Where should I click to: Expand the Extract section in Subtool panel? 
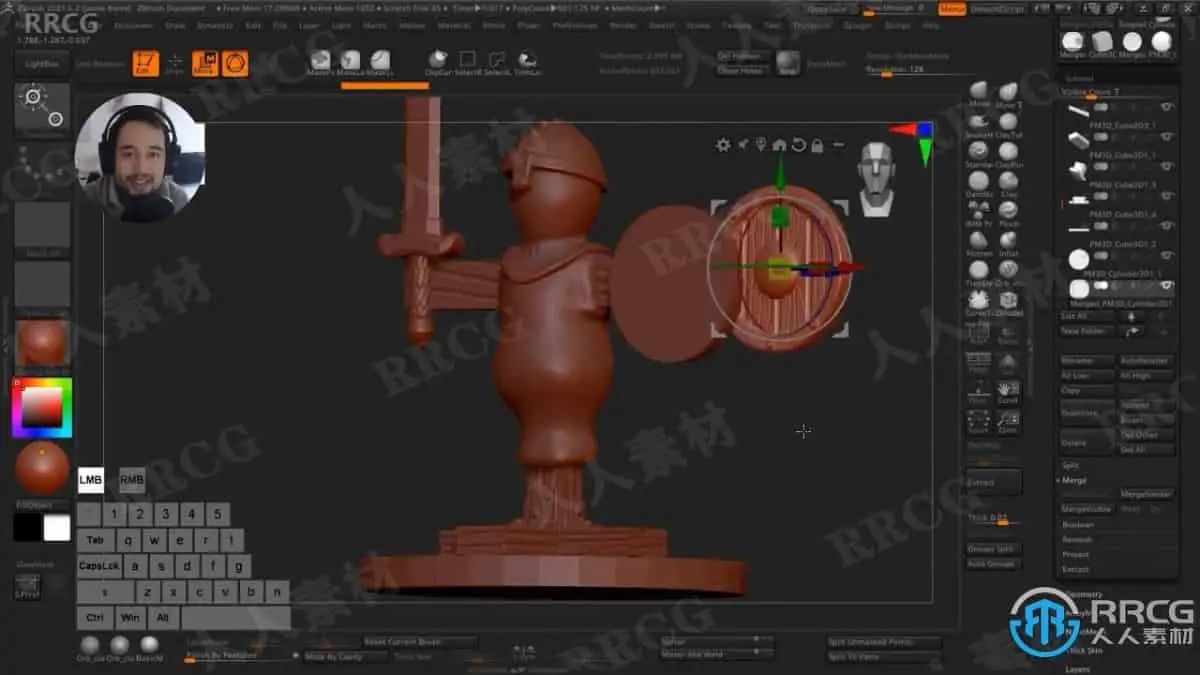click(1076, 569)
